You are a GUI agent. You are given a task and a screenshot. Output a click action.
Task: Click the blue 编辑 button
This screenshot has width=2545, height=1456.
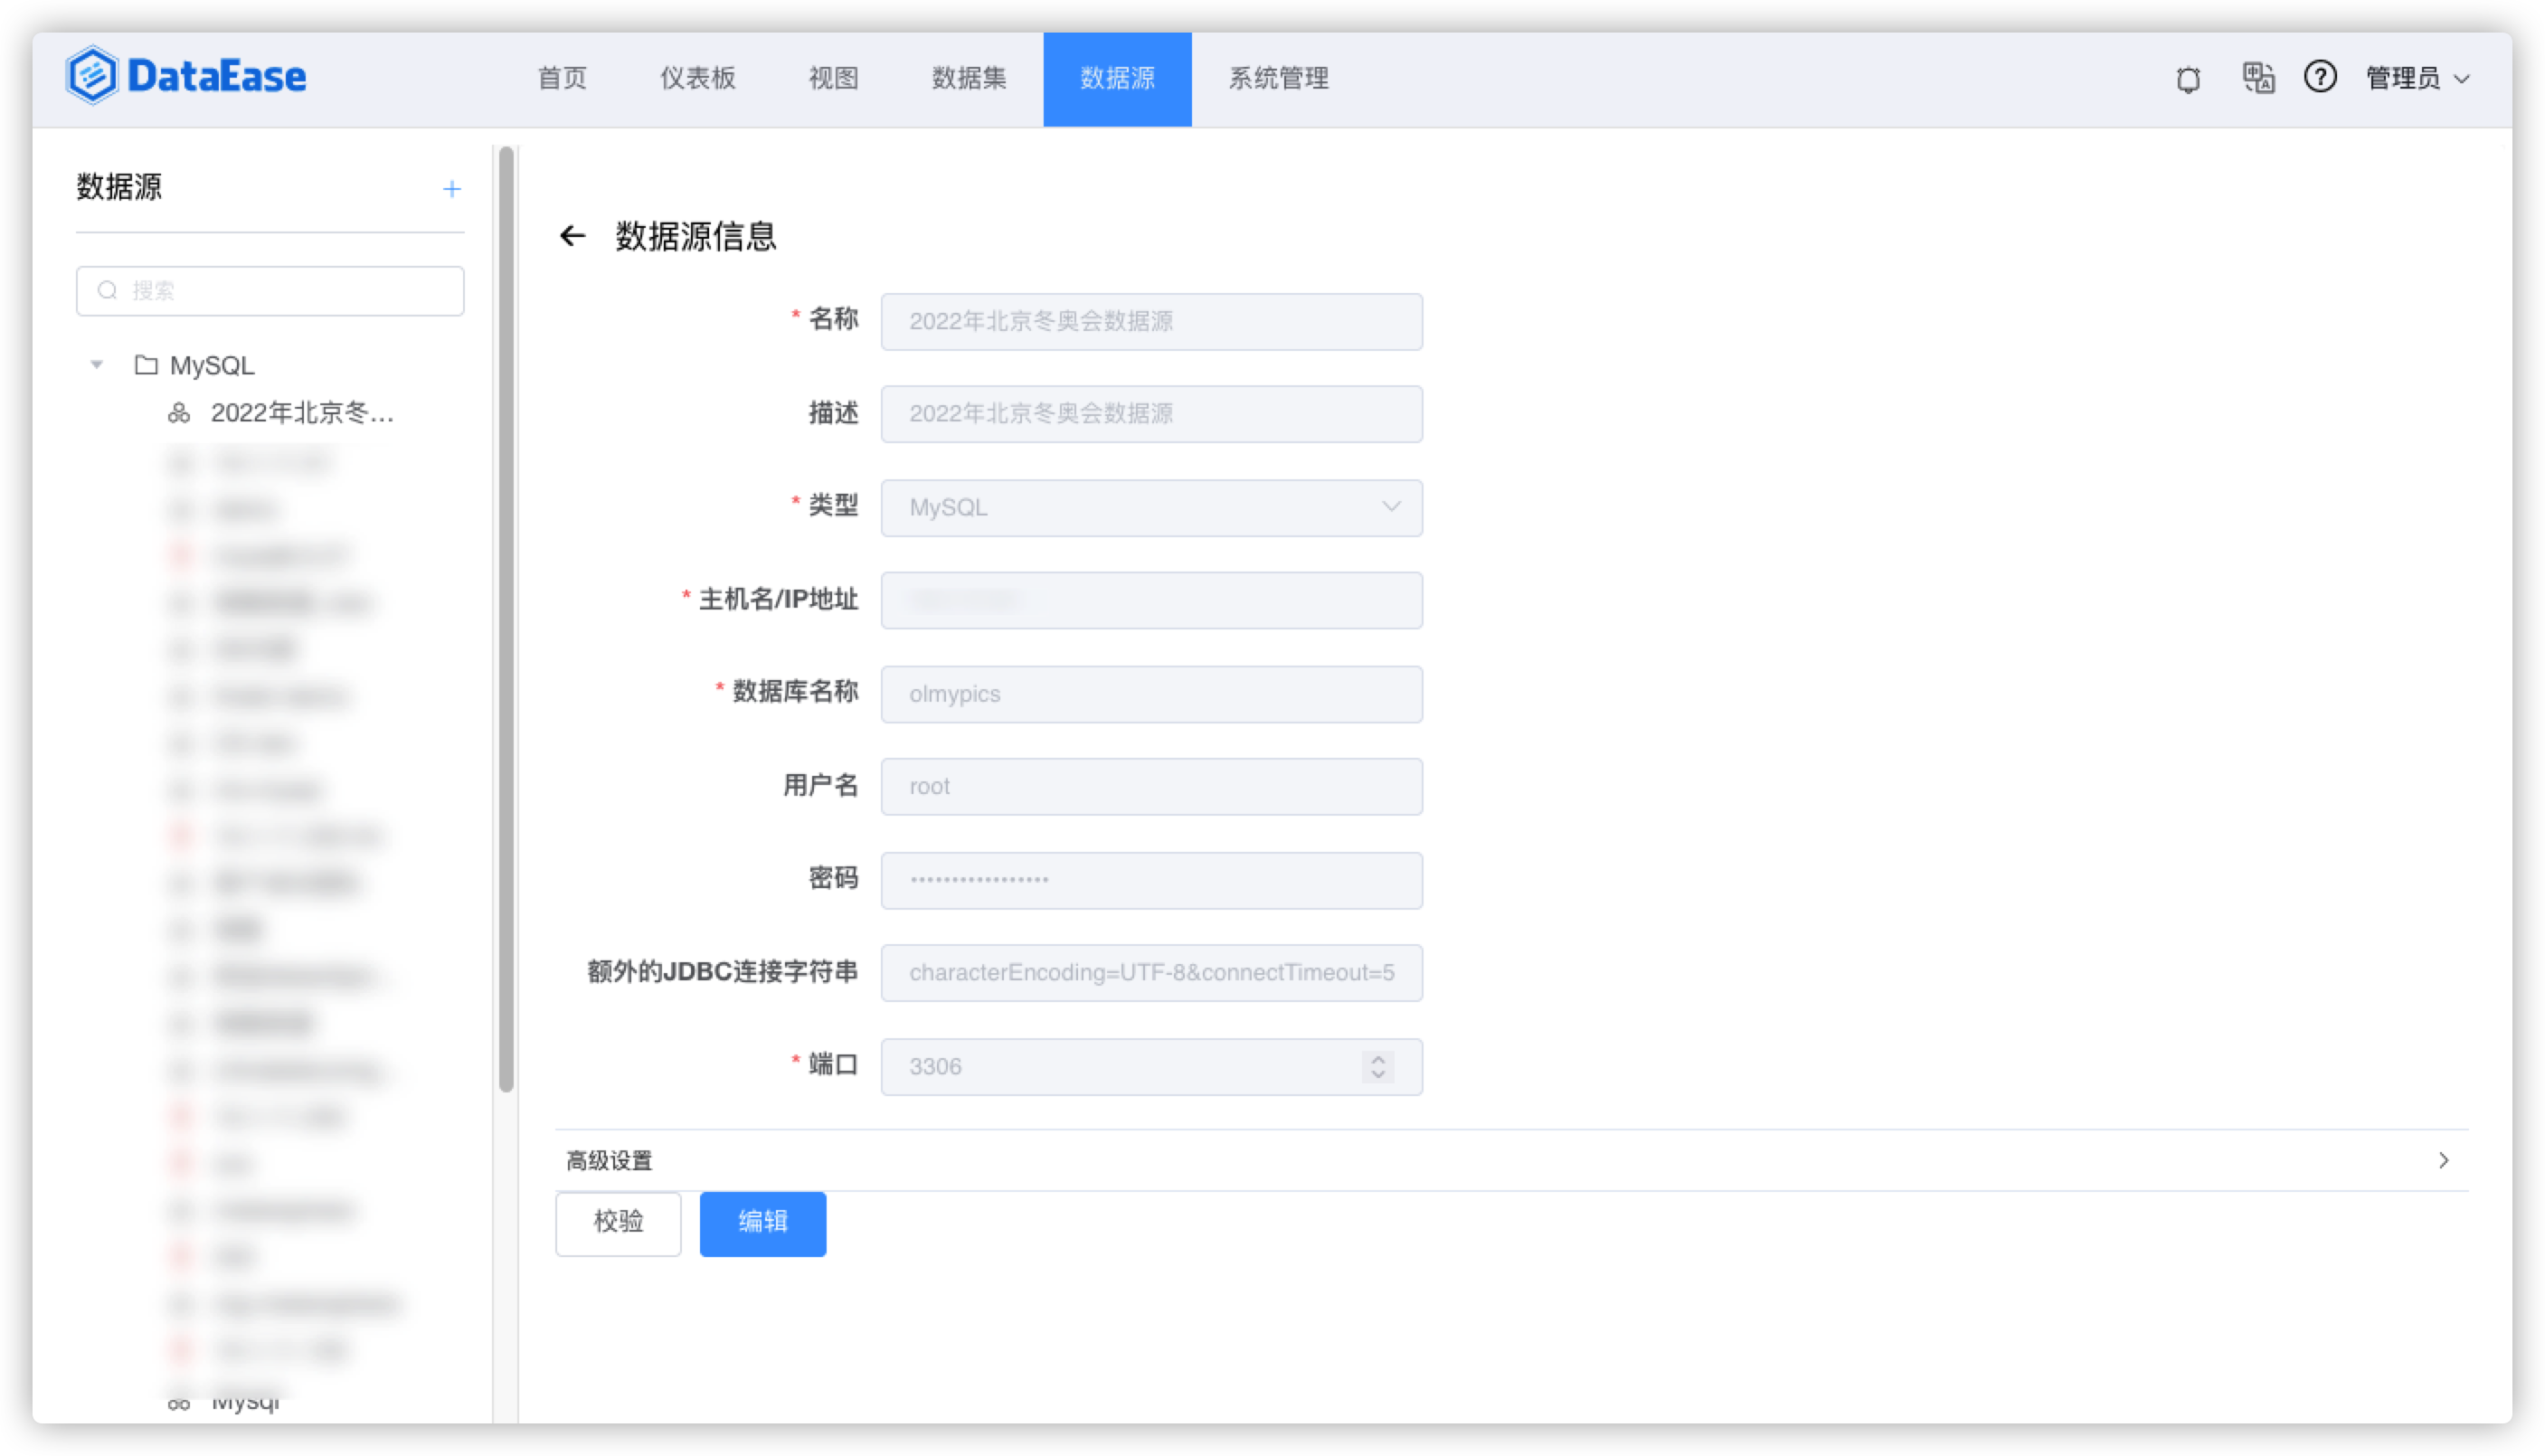[x=762, y=1223]
